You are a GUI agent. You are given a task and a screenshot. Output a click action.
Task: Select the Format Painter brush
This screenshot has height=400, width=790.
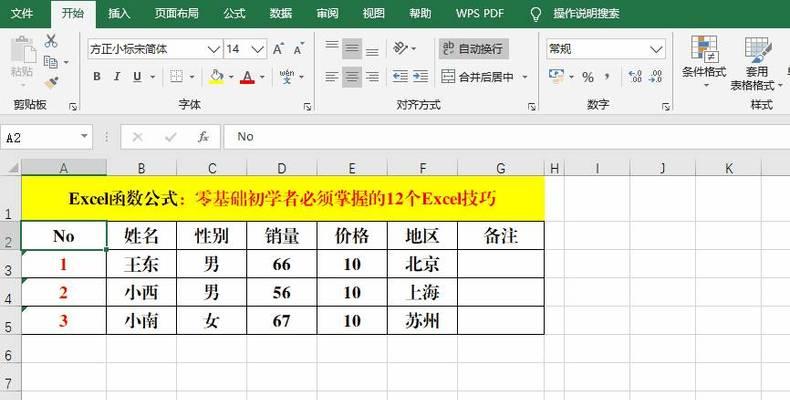[51, 83]
